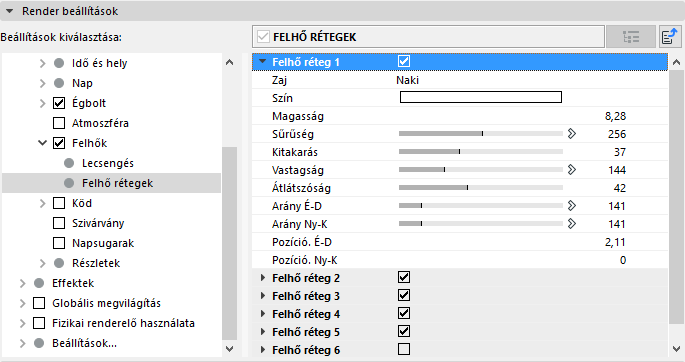
Task: Expand the Globális megvilágítás tree node
Action: click(22, 303)
